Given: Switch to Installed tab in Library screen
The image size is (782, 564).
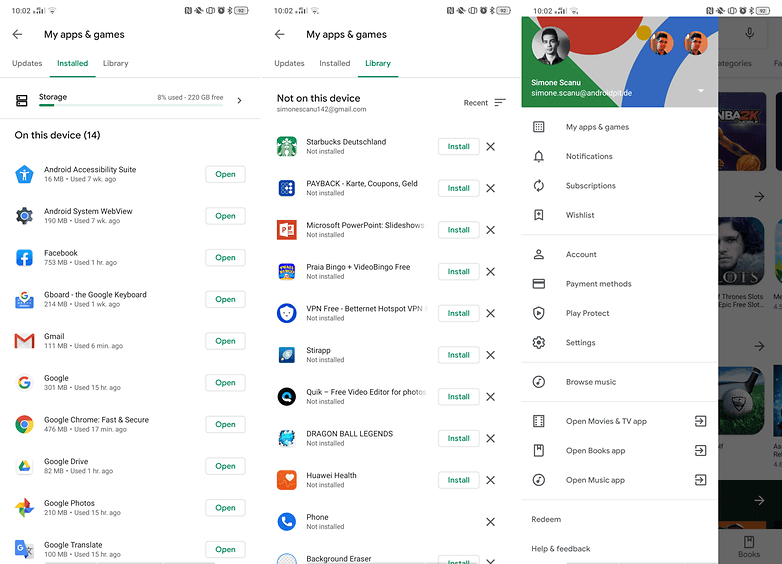Looking at the screenshot, I should [x=335, y=63].
